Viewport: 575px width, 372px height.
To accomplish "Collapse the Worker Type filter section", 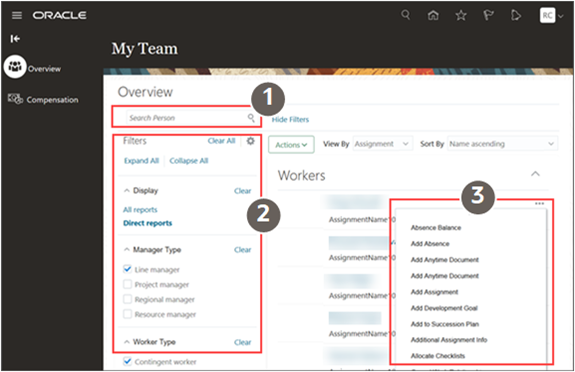I will click(127, 342).
